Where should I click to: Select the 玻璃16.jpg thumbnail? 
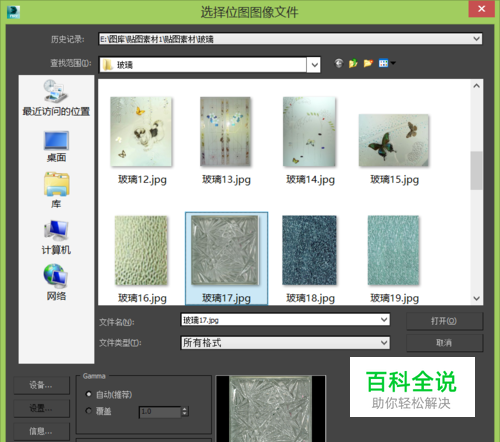141,250
